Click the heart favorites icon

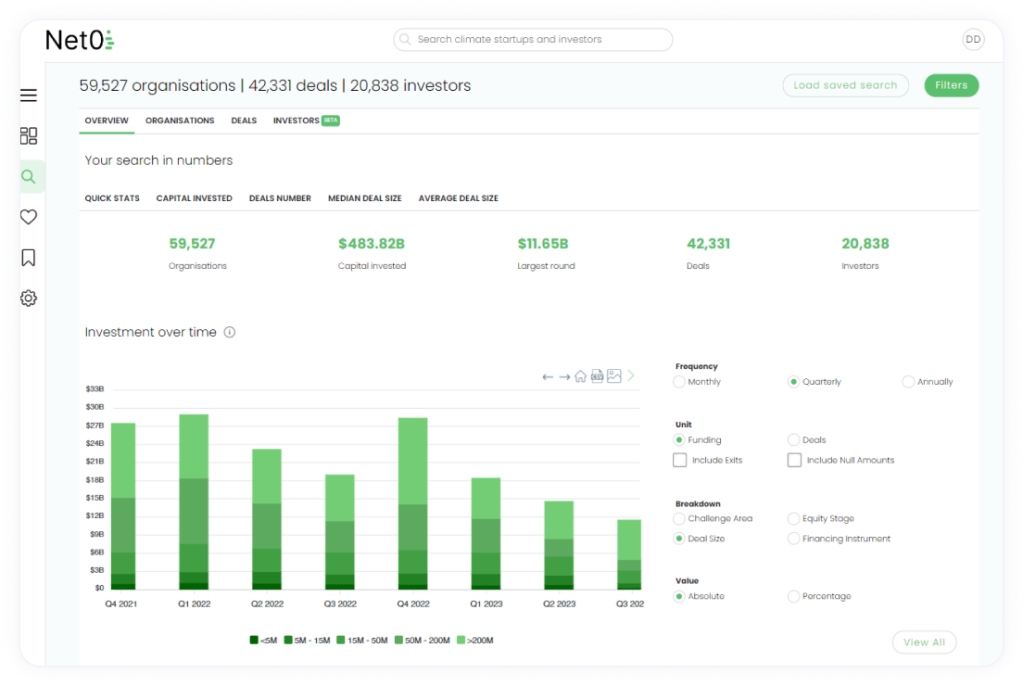(29, 217)
